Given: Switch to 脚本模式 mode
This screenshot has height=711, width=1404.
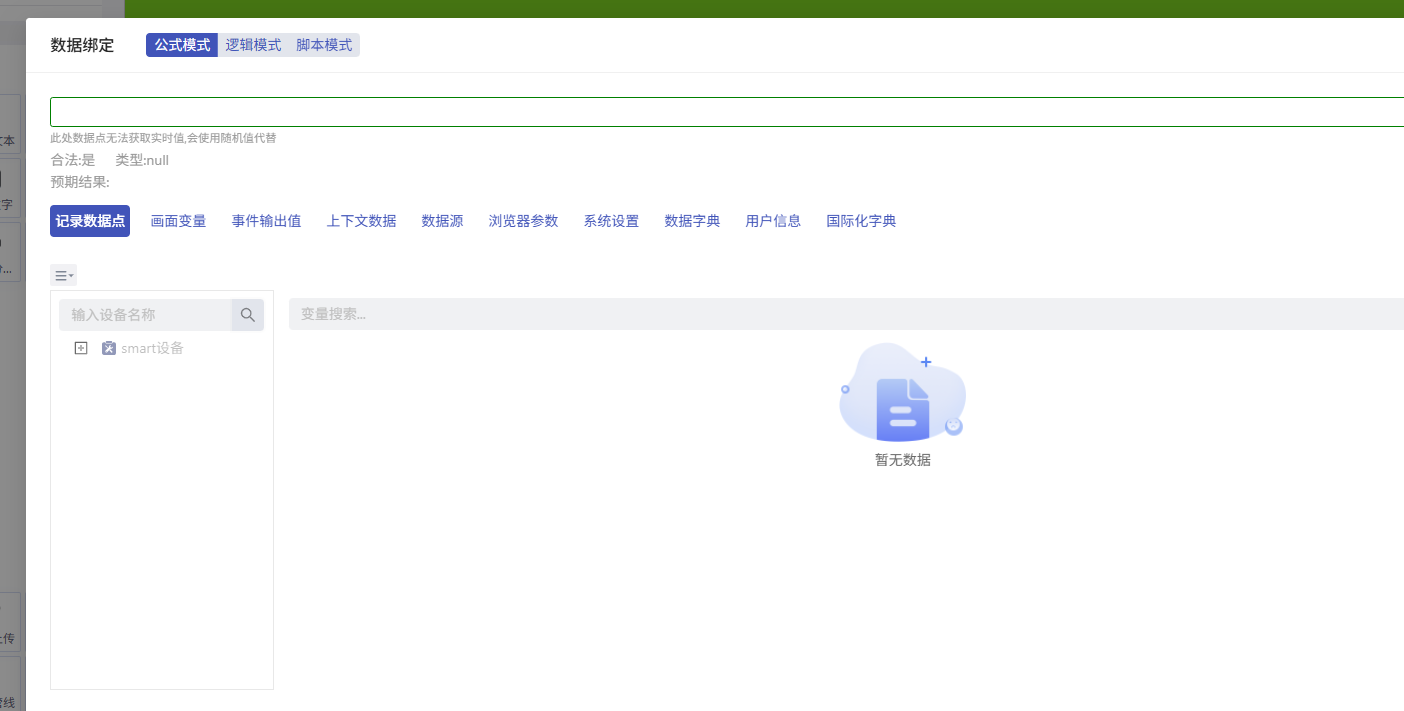Looking at the screenshot, I should [324, 45].
